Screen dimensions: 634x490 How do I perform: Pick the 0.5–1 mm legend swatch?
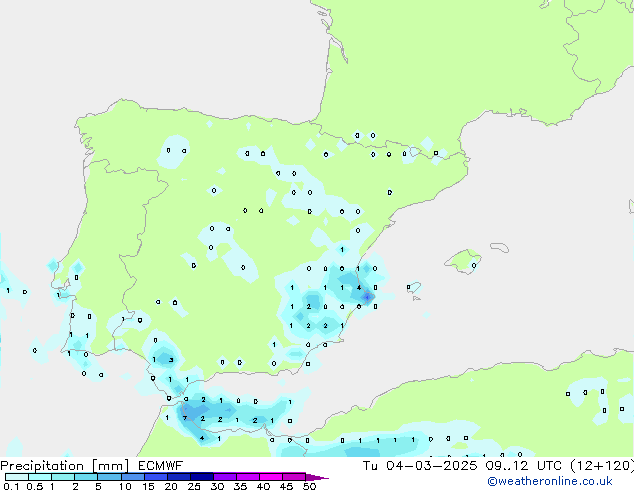coord(40,477)
